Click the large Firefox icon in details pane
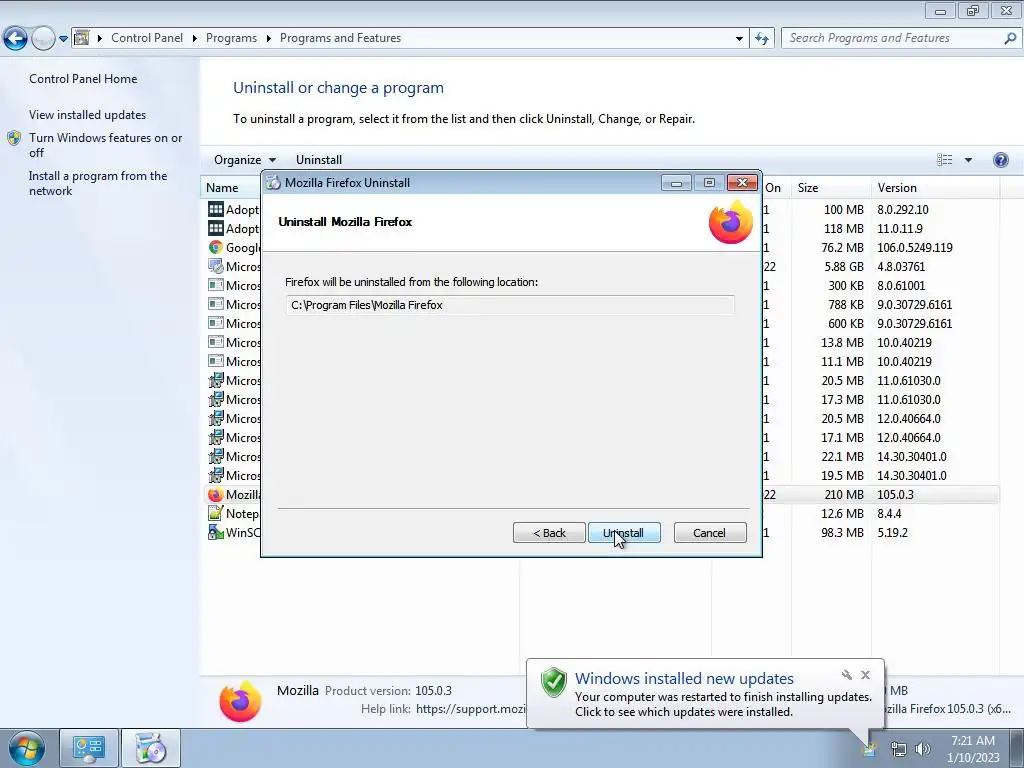This screenshot has width=1024, height=768. coord(240,701)
